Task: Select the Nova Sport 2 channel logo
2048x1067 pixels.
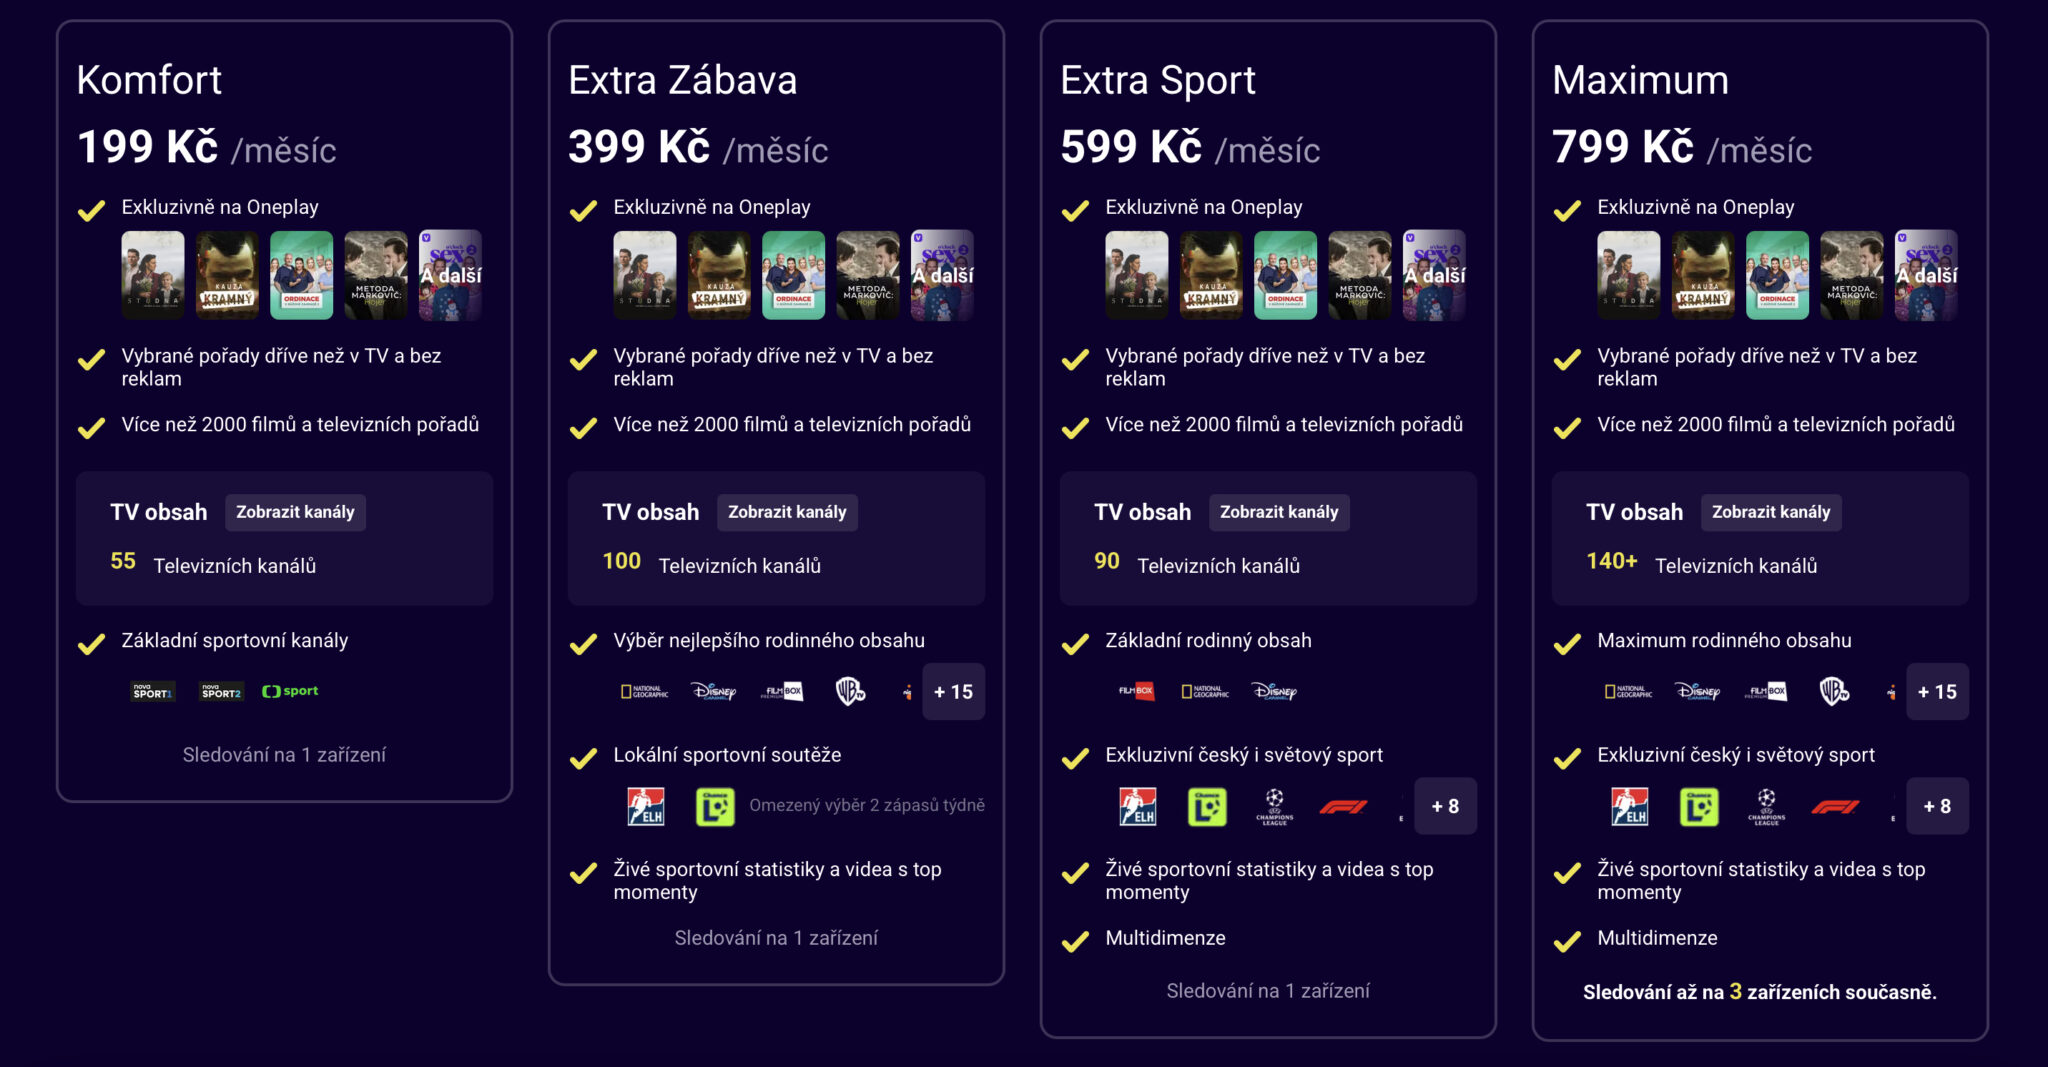Action: (220, 690)
